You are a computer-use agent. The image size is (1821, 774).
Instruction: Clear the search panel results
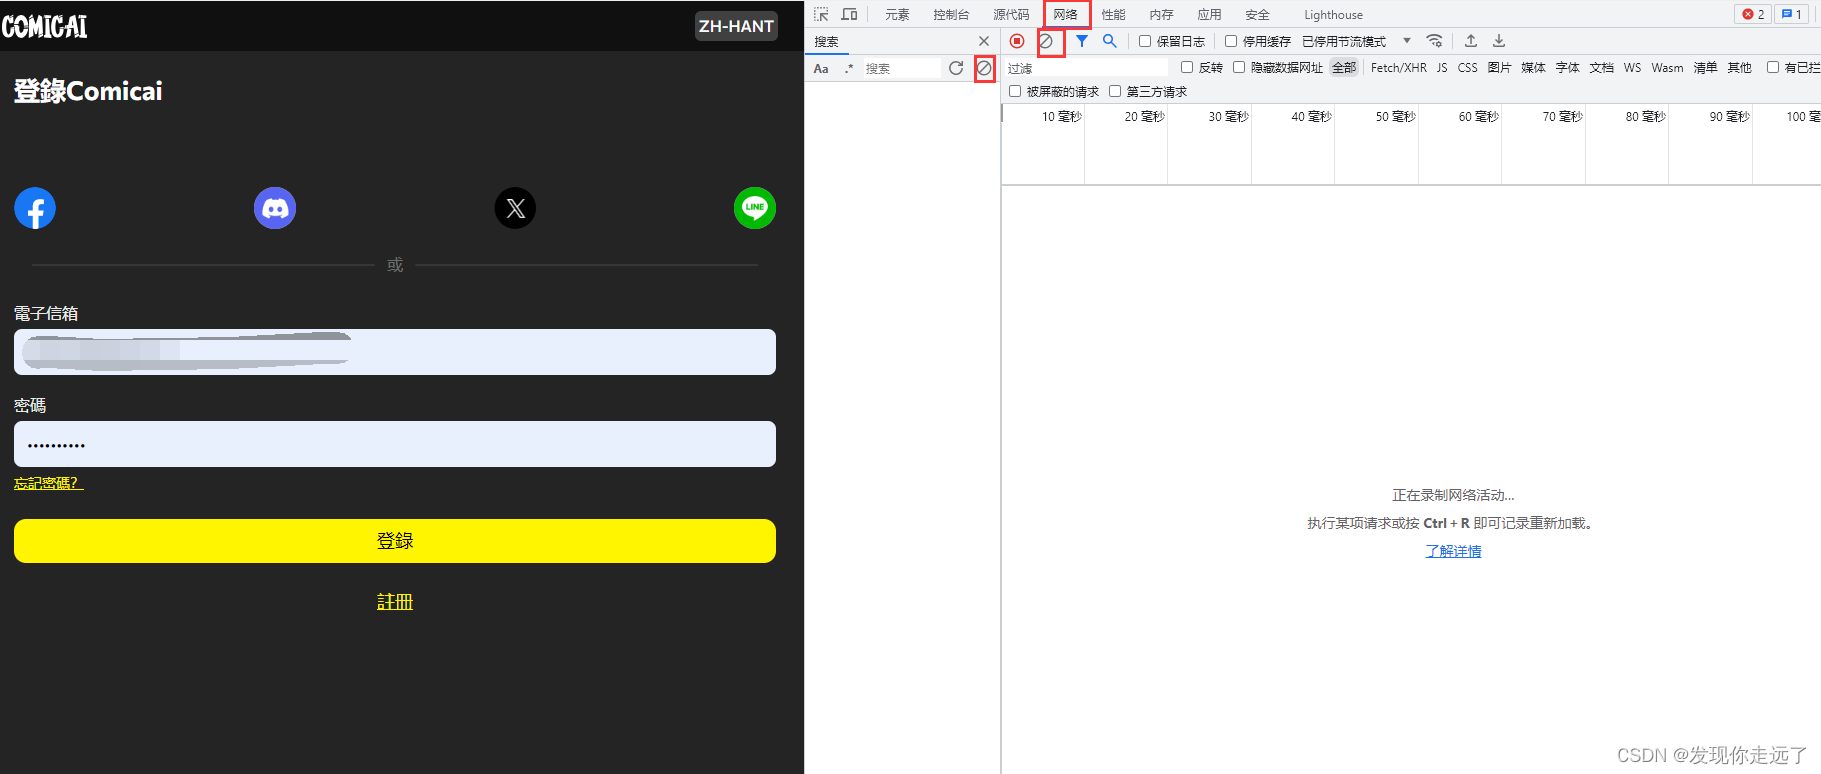click(984, 68)
